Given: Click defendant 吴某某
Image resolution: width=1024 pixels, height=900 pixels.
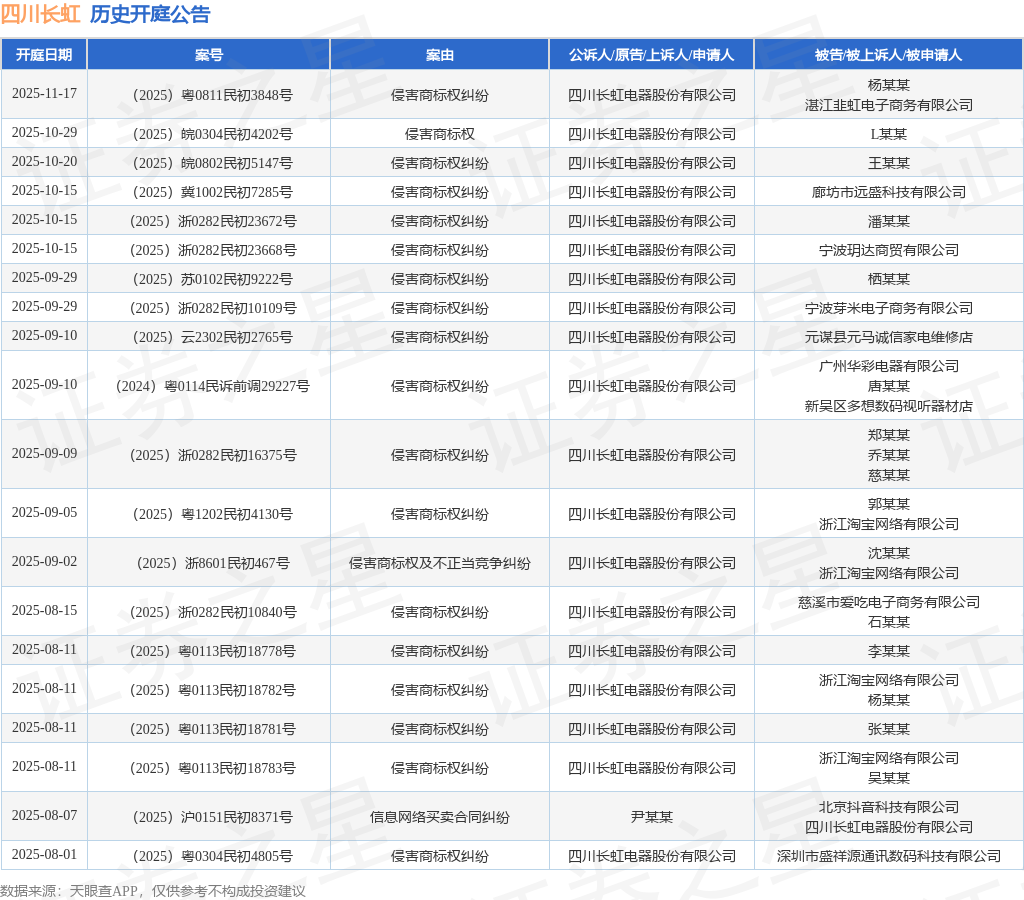Looking at the screenshot, I should pyautogui.click(x=889, y=778).
